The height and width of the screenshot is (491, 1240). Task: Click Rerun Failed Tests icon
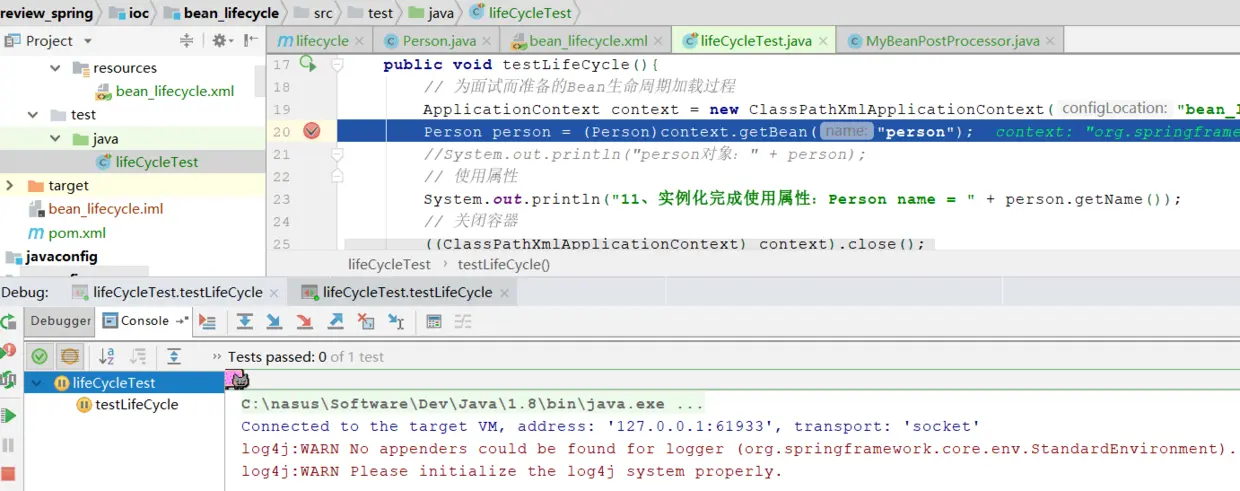(x=8, y=351)
